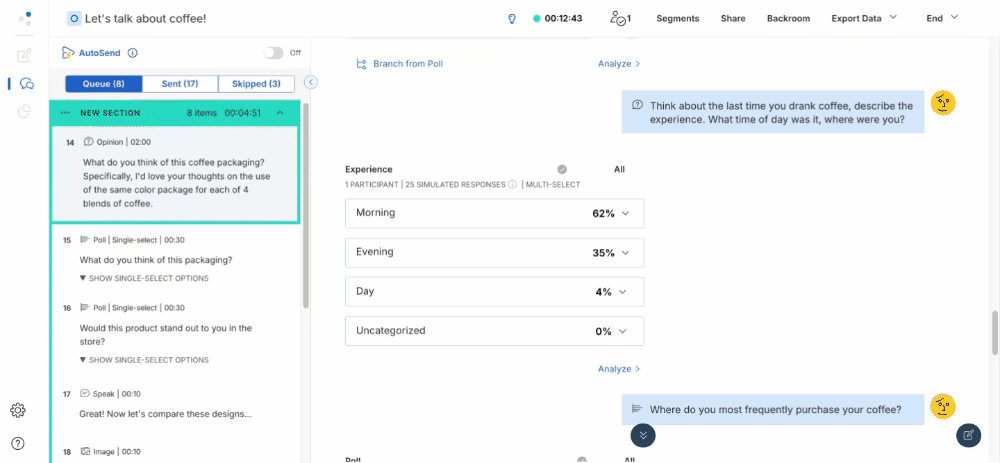Open the help question mark icon

[x=18, y=443]
